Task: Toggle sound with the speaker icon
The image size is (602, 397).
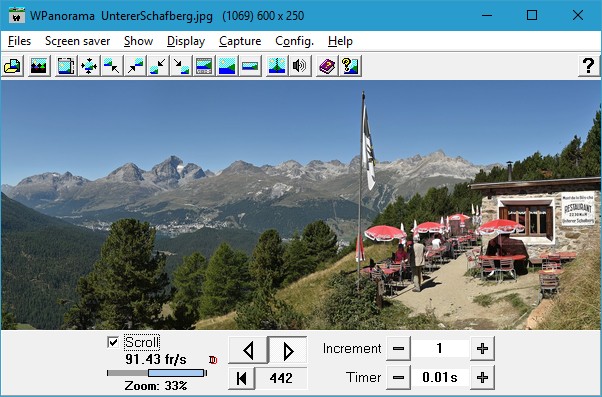Action: (x=300, y=66)
